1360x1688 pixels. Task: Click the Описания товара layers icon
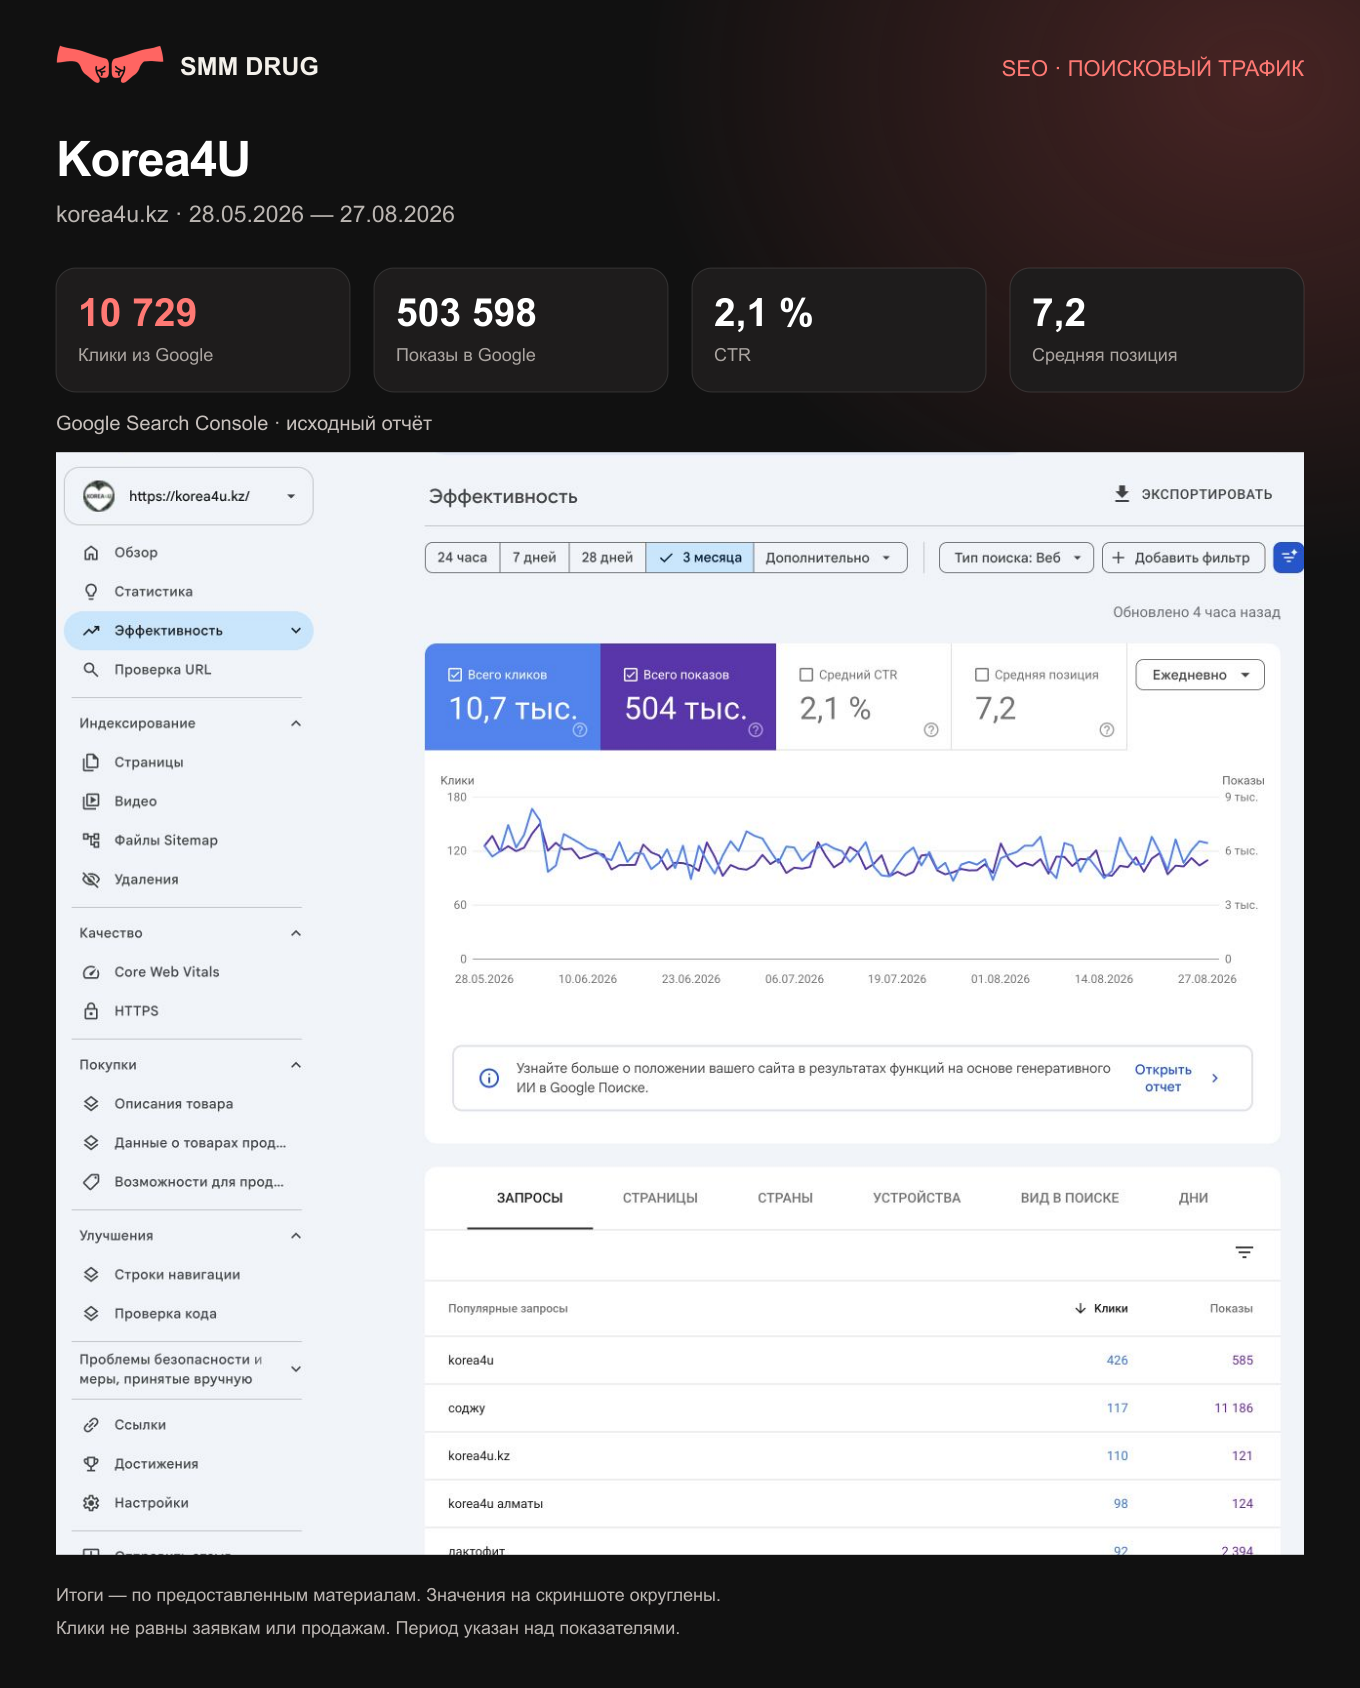[x=91, y=1104]
